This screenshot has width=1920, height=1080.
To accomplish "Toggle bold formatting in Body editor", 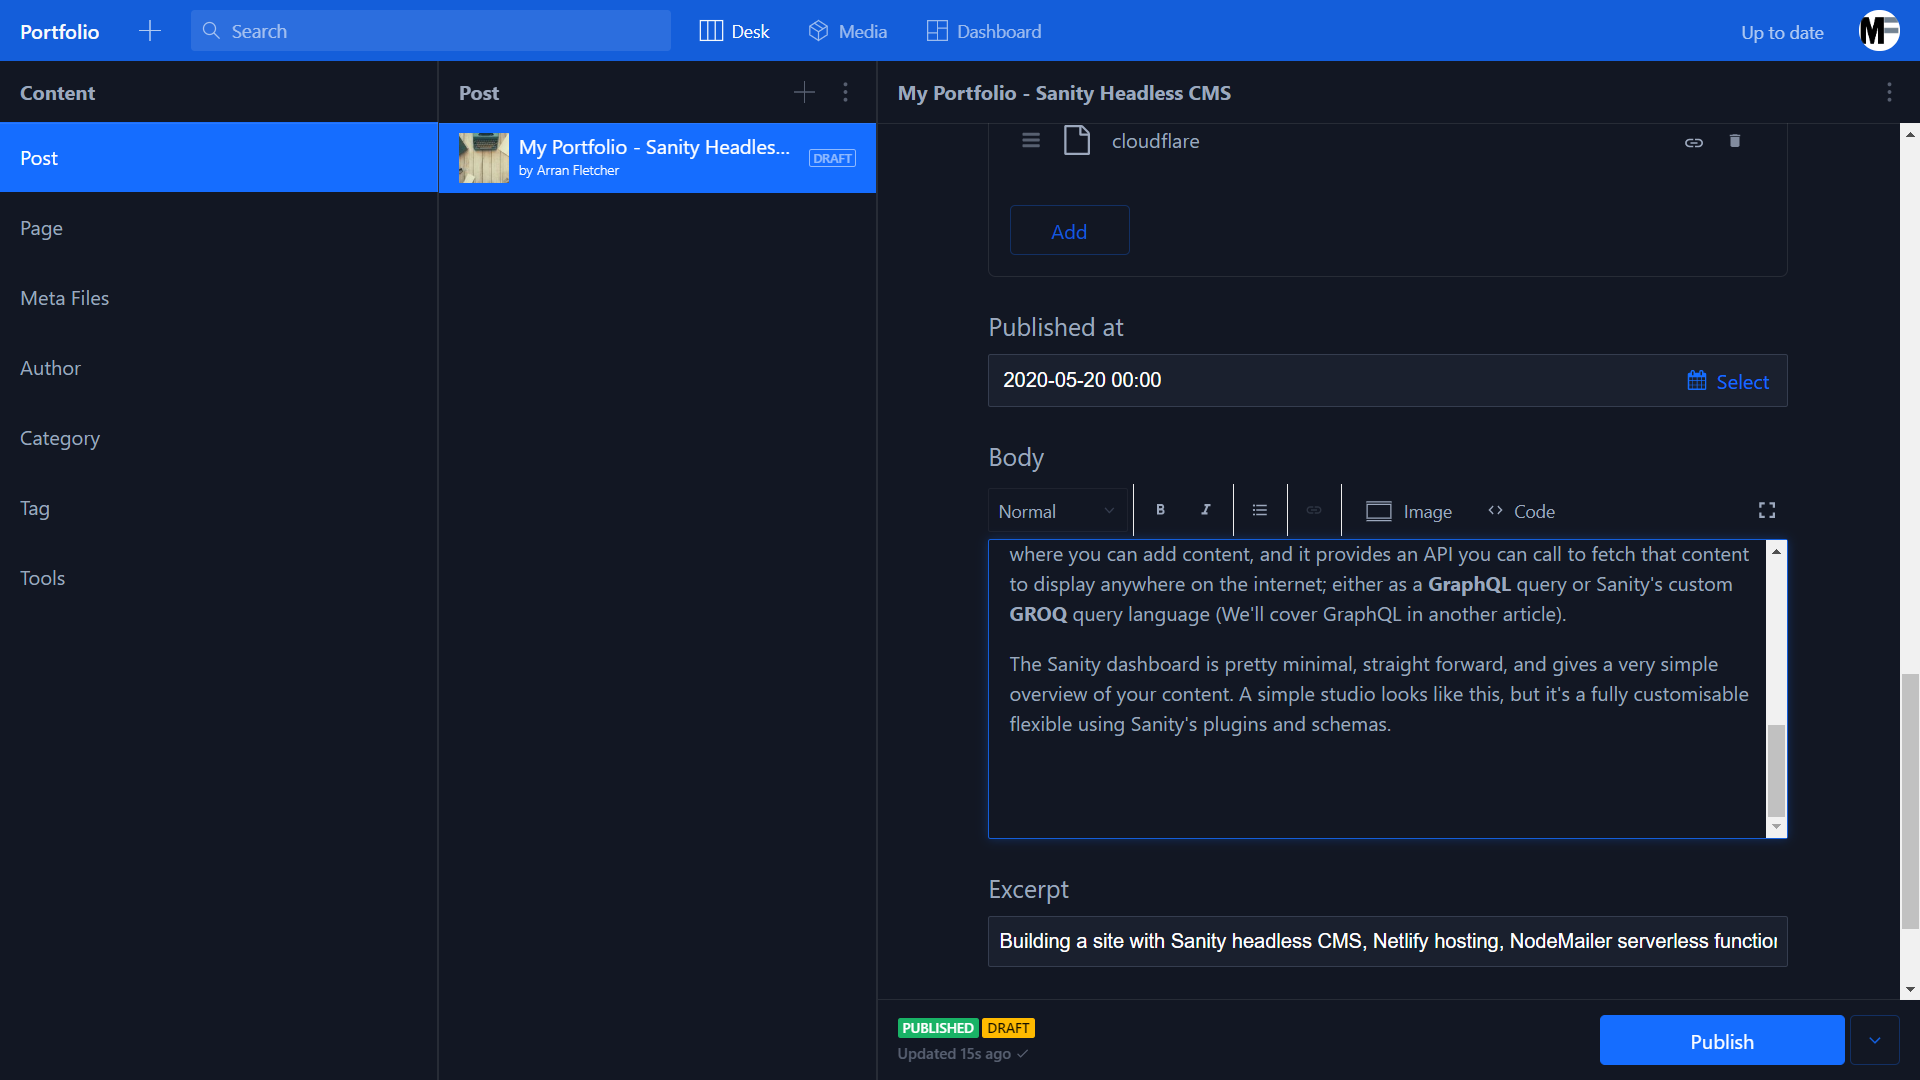I will click(x=1160, y=510).
